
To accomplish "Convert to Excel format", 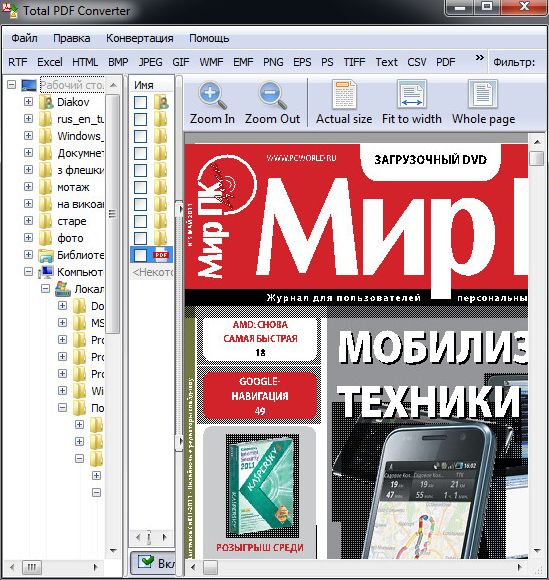I will tap(50, 62).
